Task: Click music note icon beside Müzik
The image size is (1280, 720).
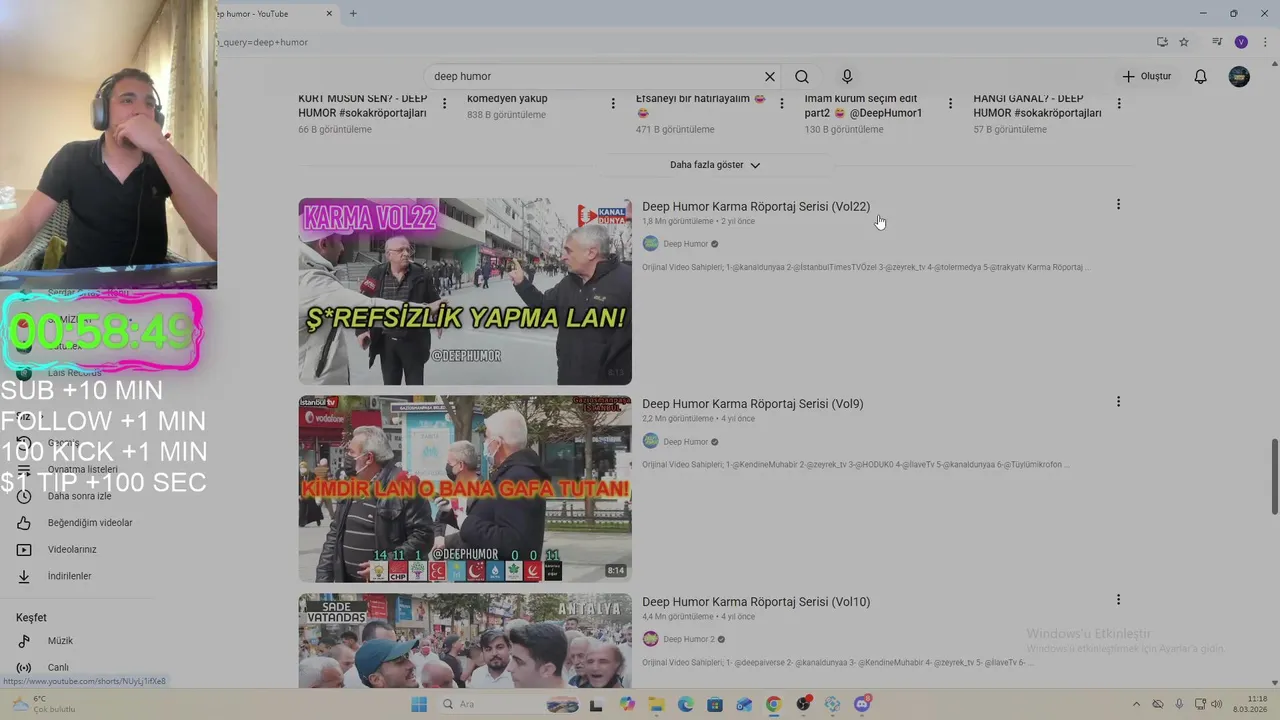Action: [24, 641]
